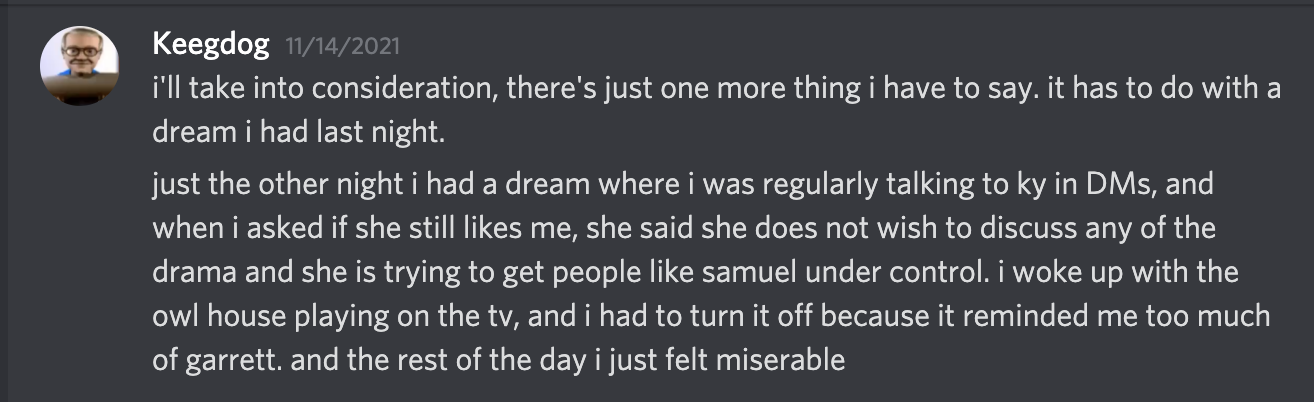
Task: Click the 11/14/2021 message timestamp
Action: 343,46
